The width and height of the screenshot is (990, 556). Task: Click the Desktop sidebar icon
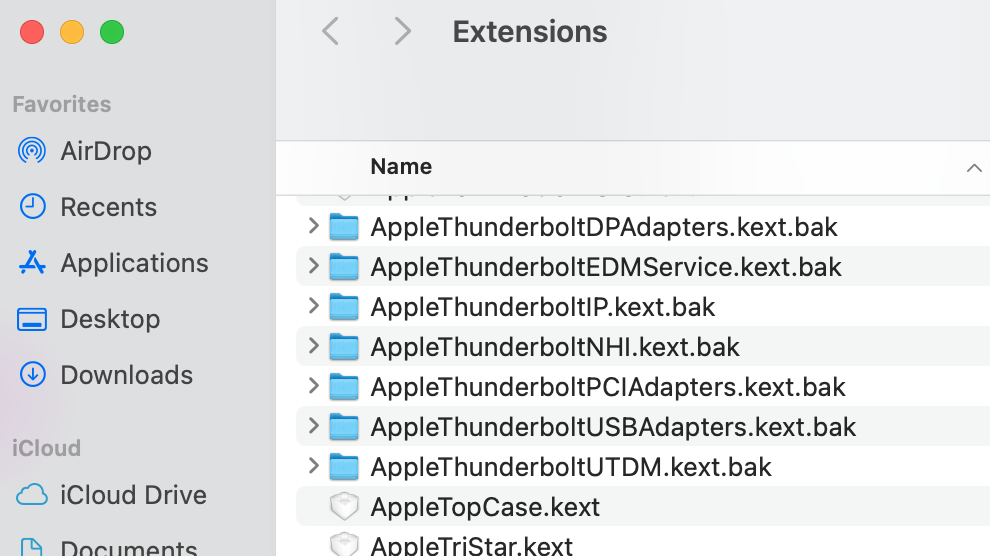click(32, 319)
